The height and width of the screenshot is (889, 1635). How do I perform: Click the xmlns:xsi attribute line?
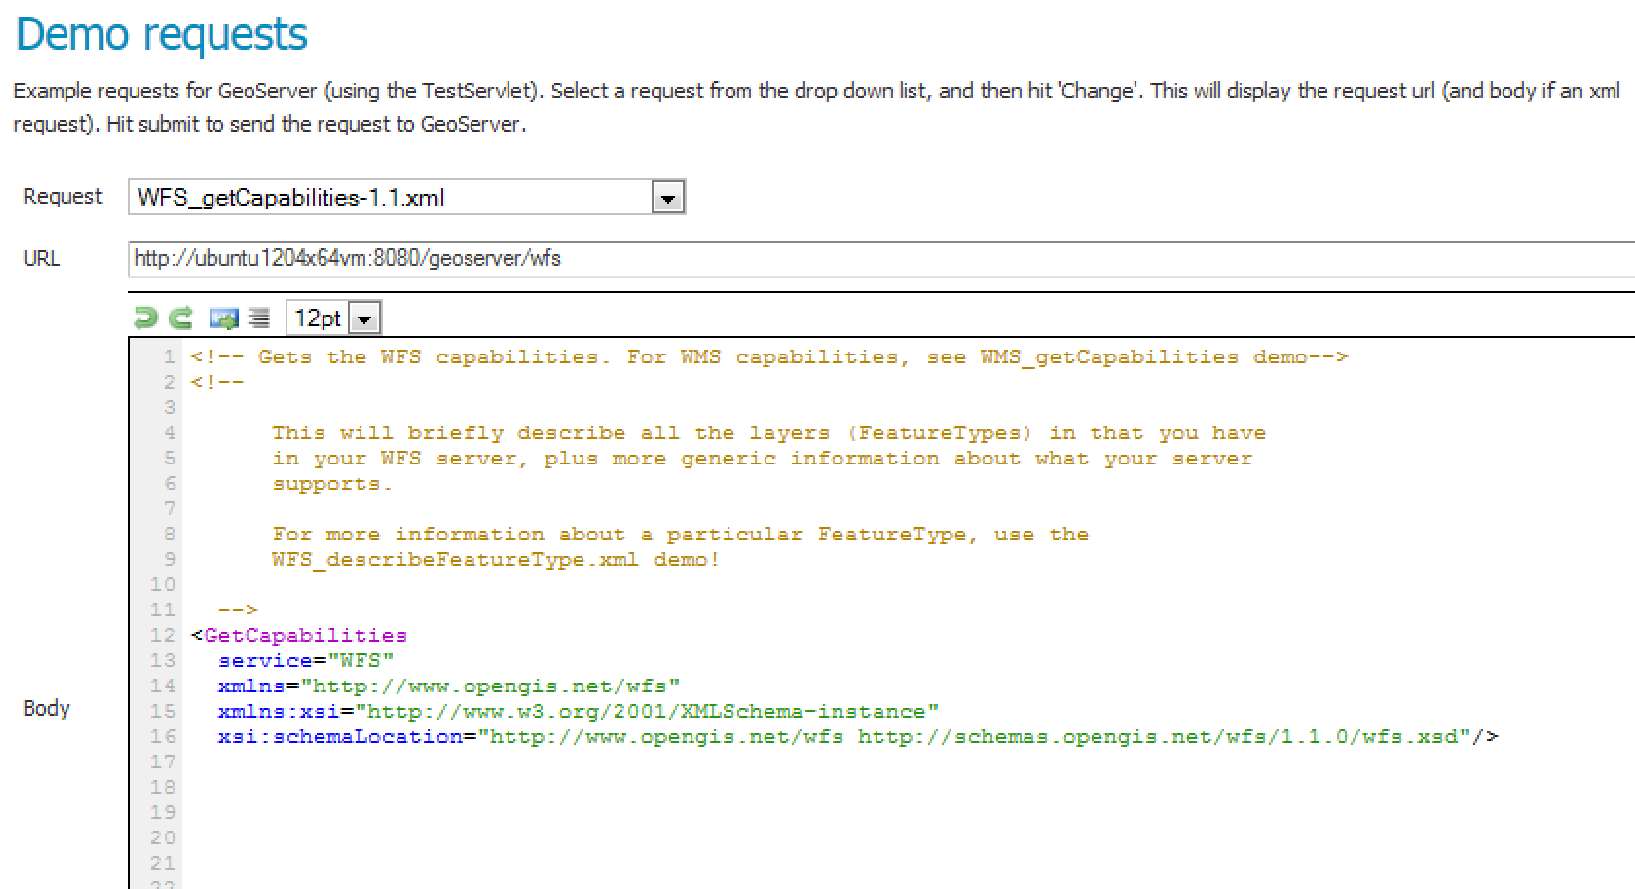(578, 712)
